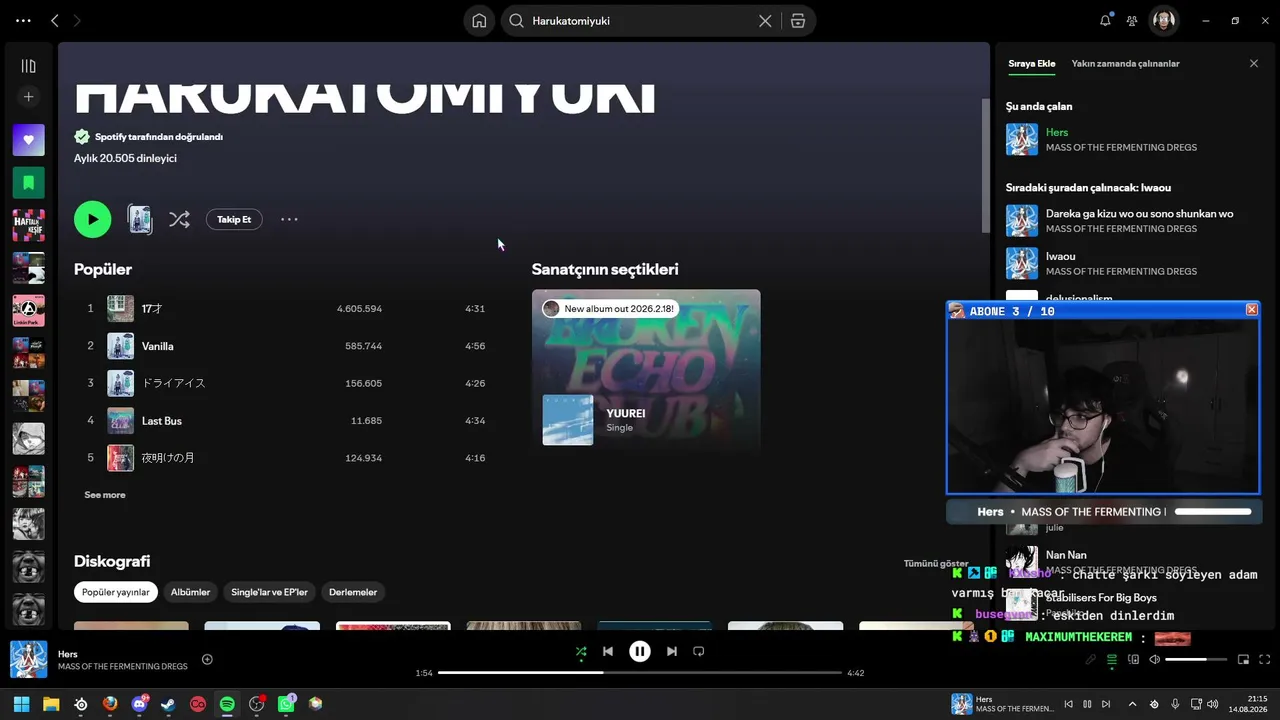Screen dimensions: 1280x720
Task: Toggle repeat mode in the player
Action: (699, 651)
